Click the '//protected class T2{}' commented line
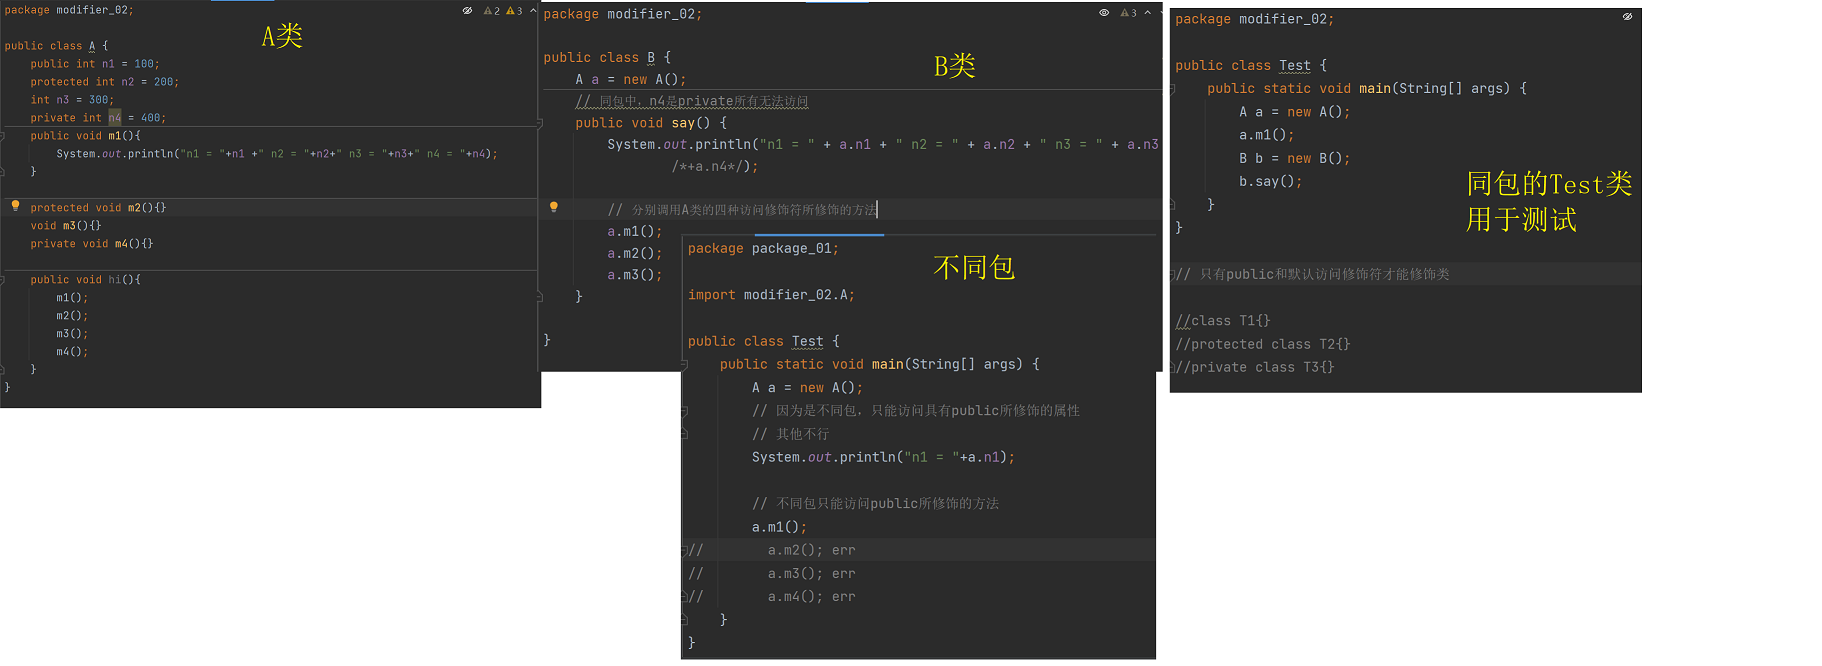The height and width of the screenshot is (666, 1822). pyautogui.click(x=1263, y=344)
